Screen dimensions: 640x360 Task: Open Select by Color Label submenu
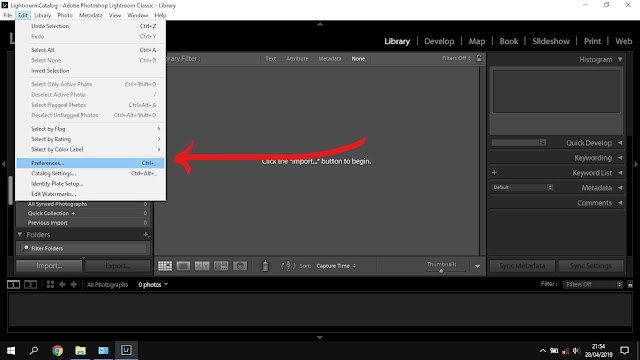pos(91,149)
